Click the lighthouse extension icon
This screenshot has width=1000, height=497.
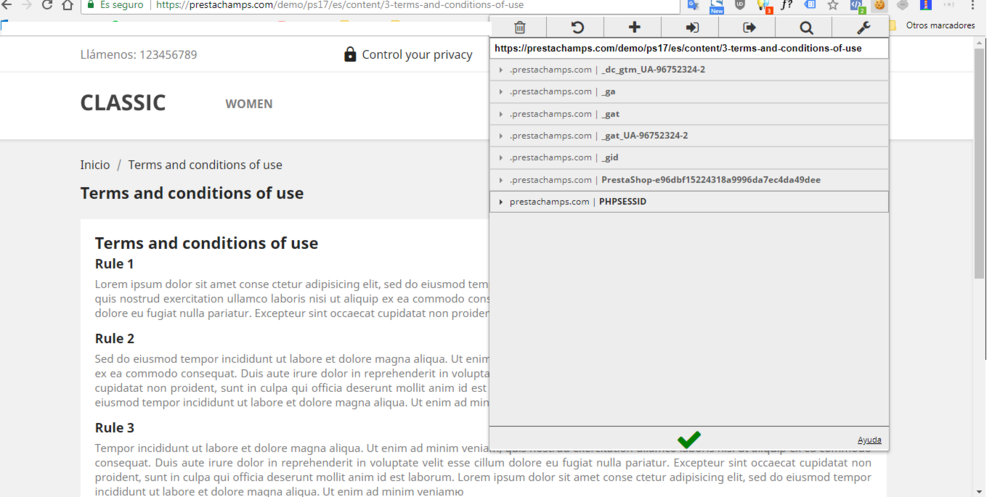[x=926, y=5]
